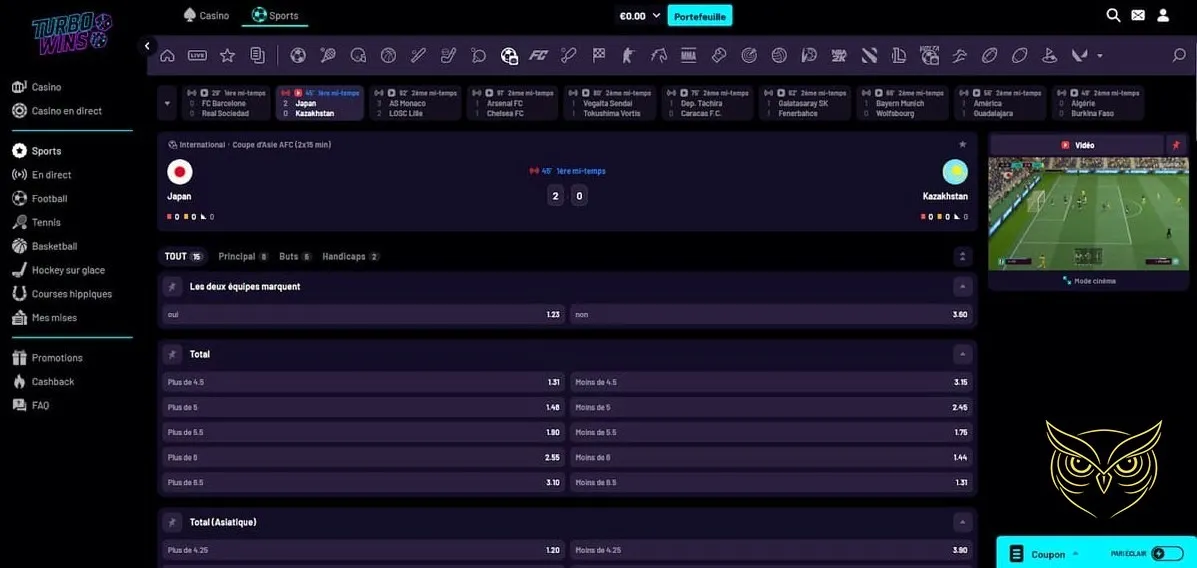1197x568 pixels.
Task: Expand the Coupon bet slip
Action: pyautogui.click(x=1047, y=554)
